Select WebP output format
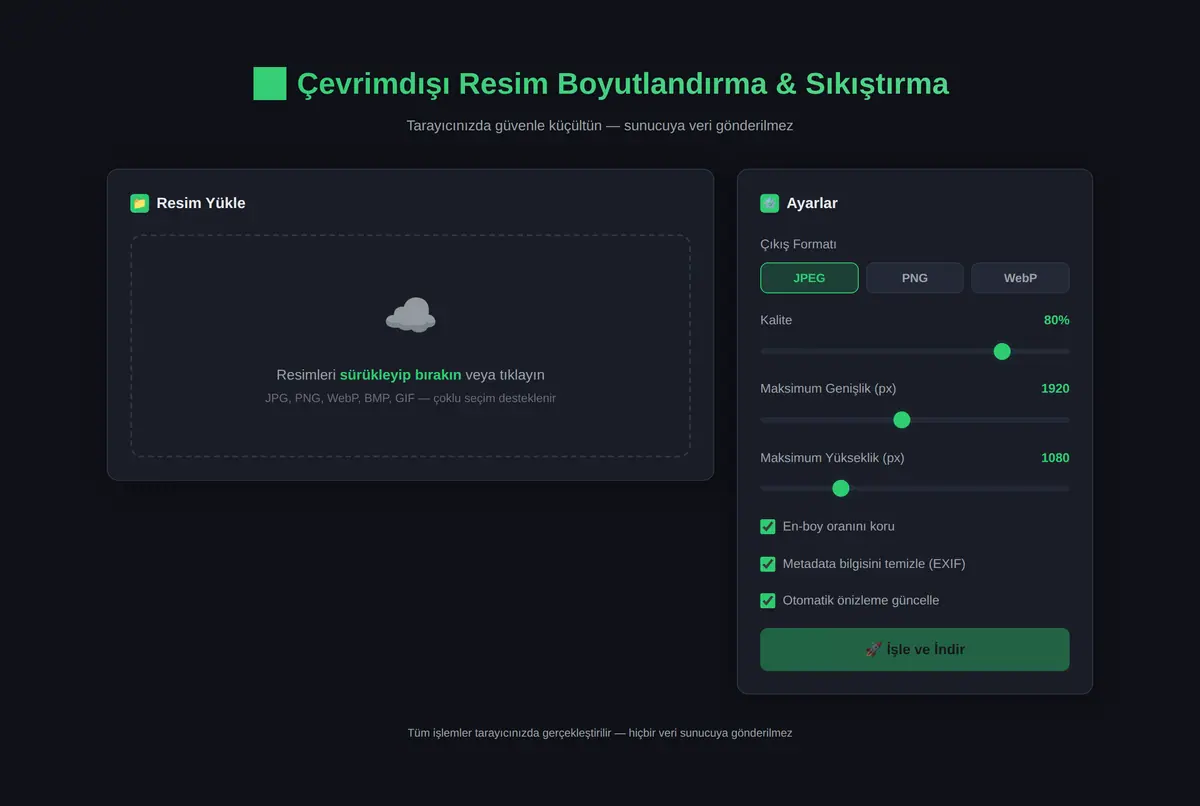This screenshot has height=806, width=1200. 1020,278
